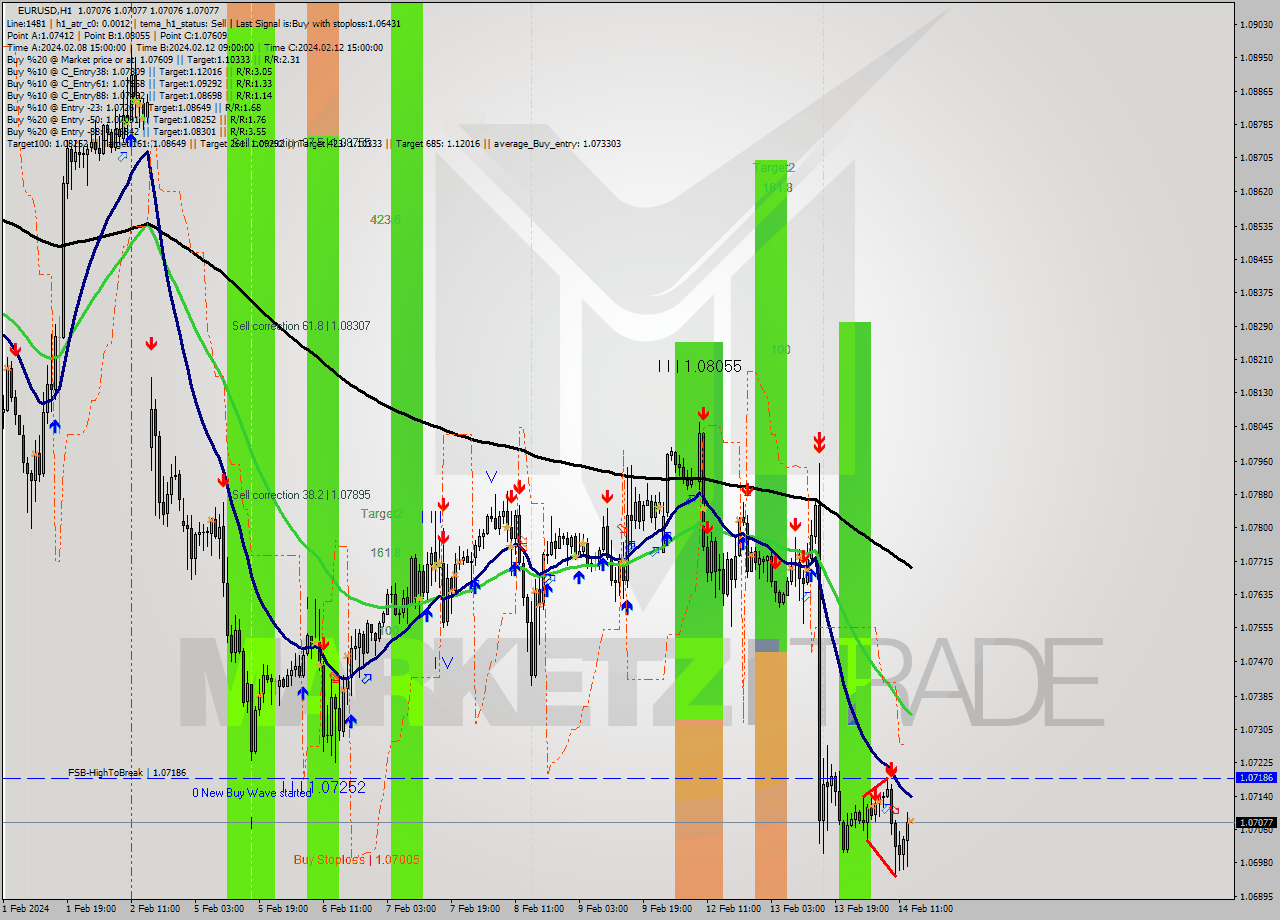The height and width of the screenshot is (920, 1280).
Task: Click the '12 Feb 11:00' time axis label
Action: [732, 909]
